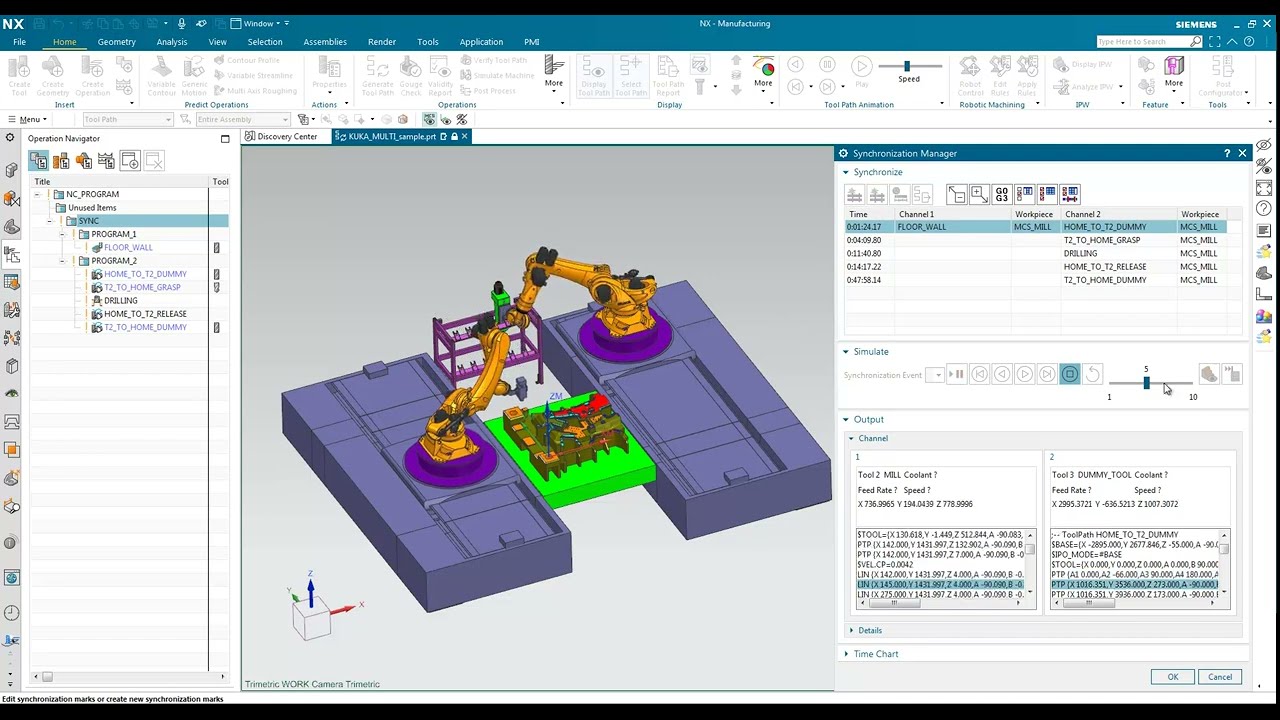This screenshot has width=1280, height=720.
Task: Click the Robot Control icon
Action: [970, 76]
